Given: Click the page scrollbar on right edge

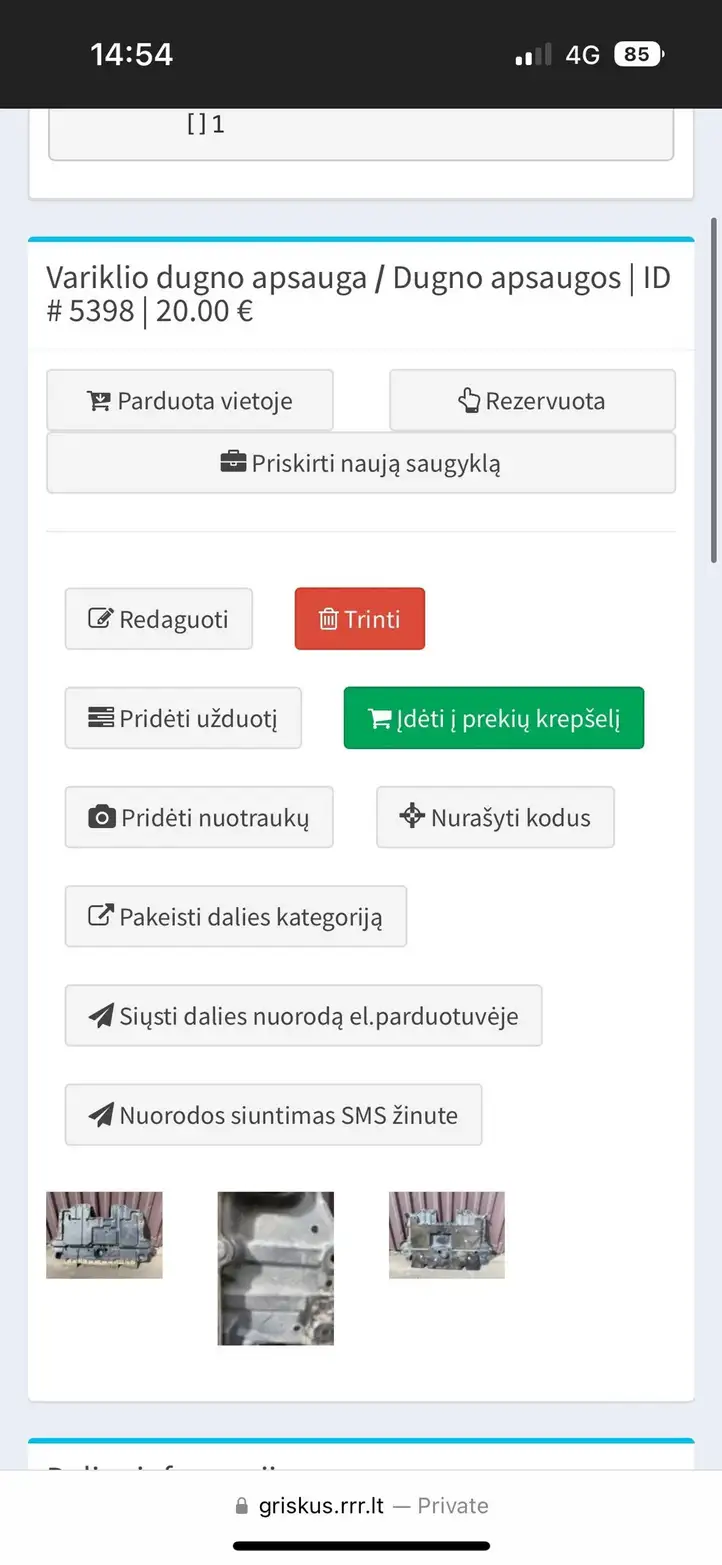Looking at the screenshot, I should [x=714, y=390].
